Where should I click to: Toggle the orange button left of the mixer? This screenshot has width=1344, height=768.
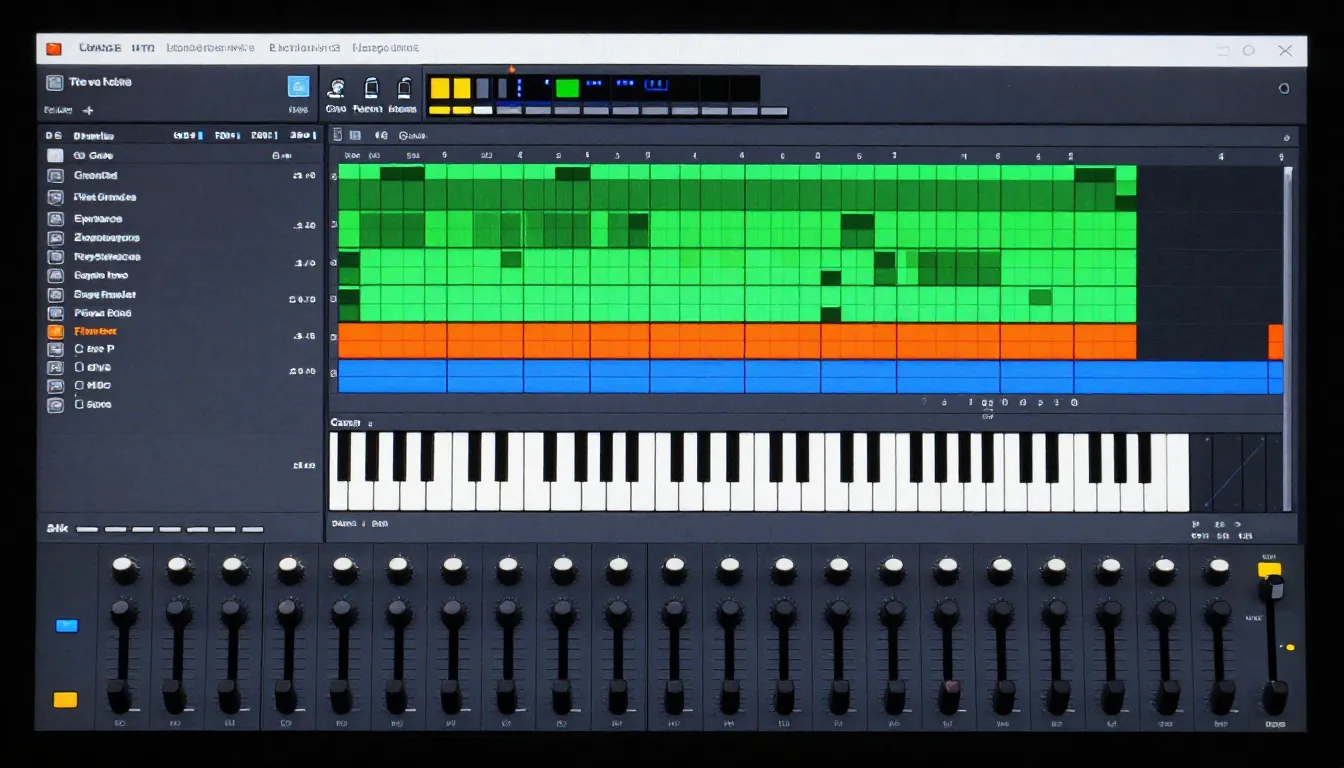(66, 699)
